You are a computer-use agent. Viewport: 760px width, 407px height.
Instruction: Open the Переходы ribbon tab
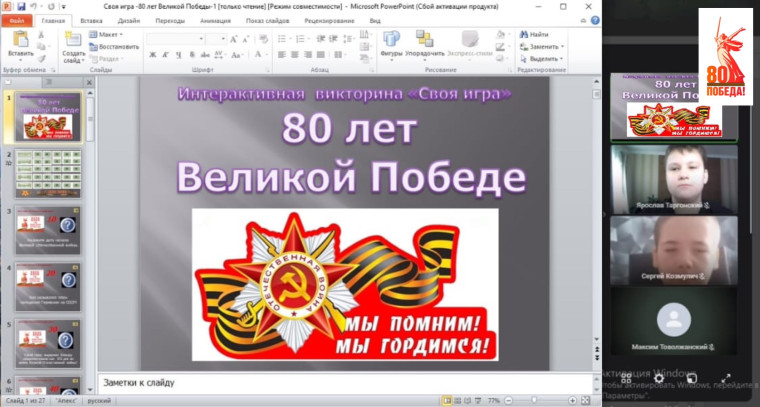[x=170, y=21]
